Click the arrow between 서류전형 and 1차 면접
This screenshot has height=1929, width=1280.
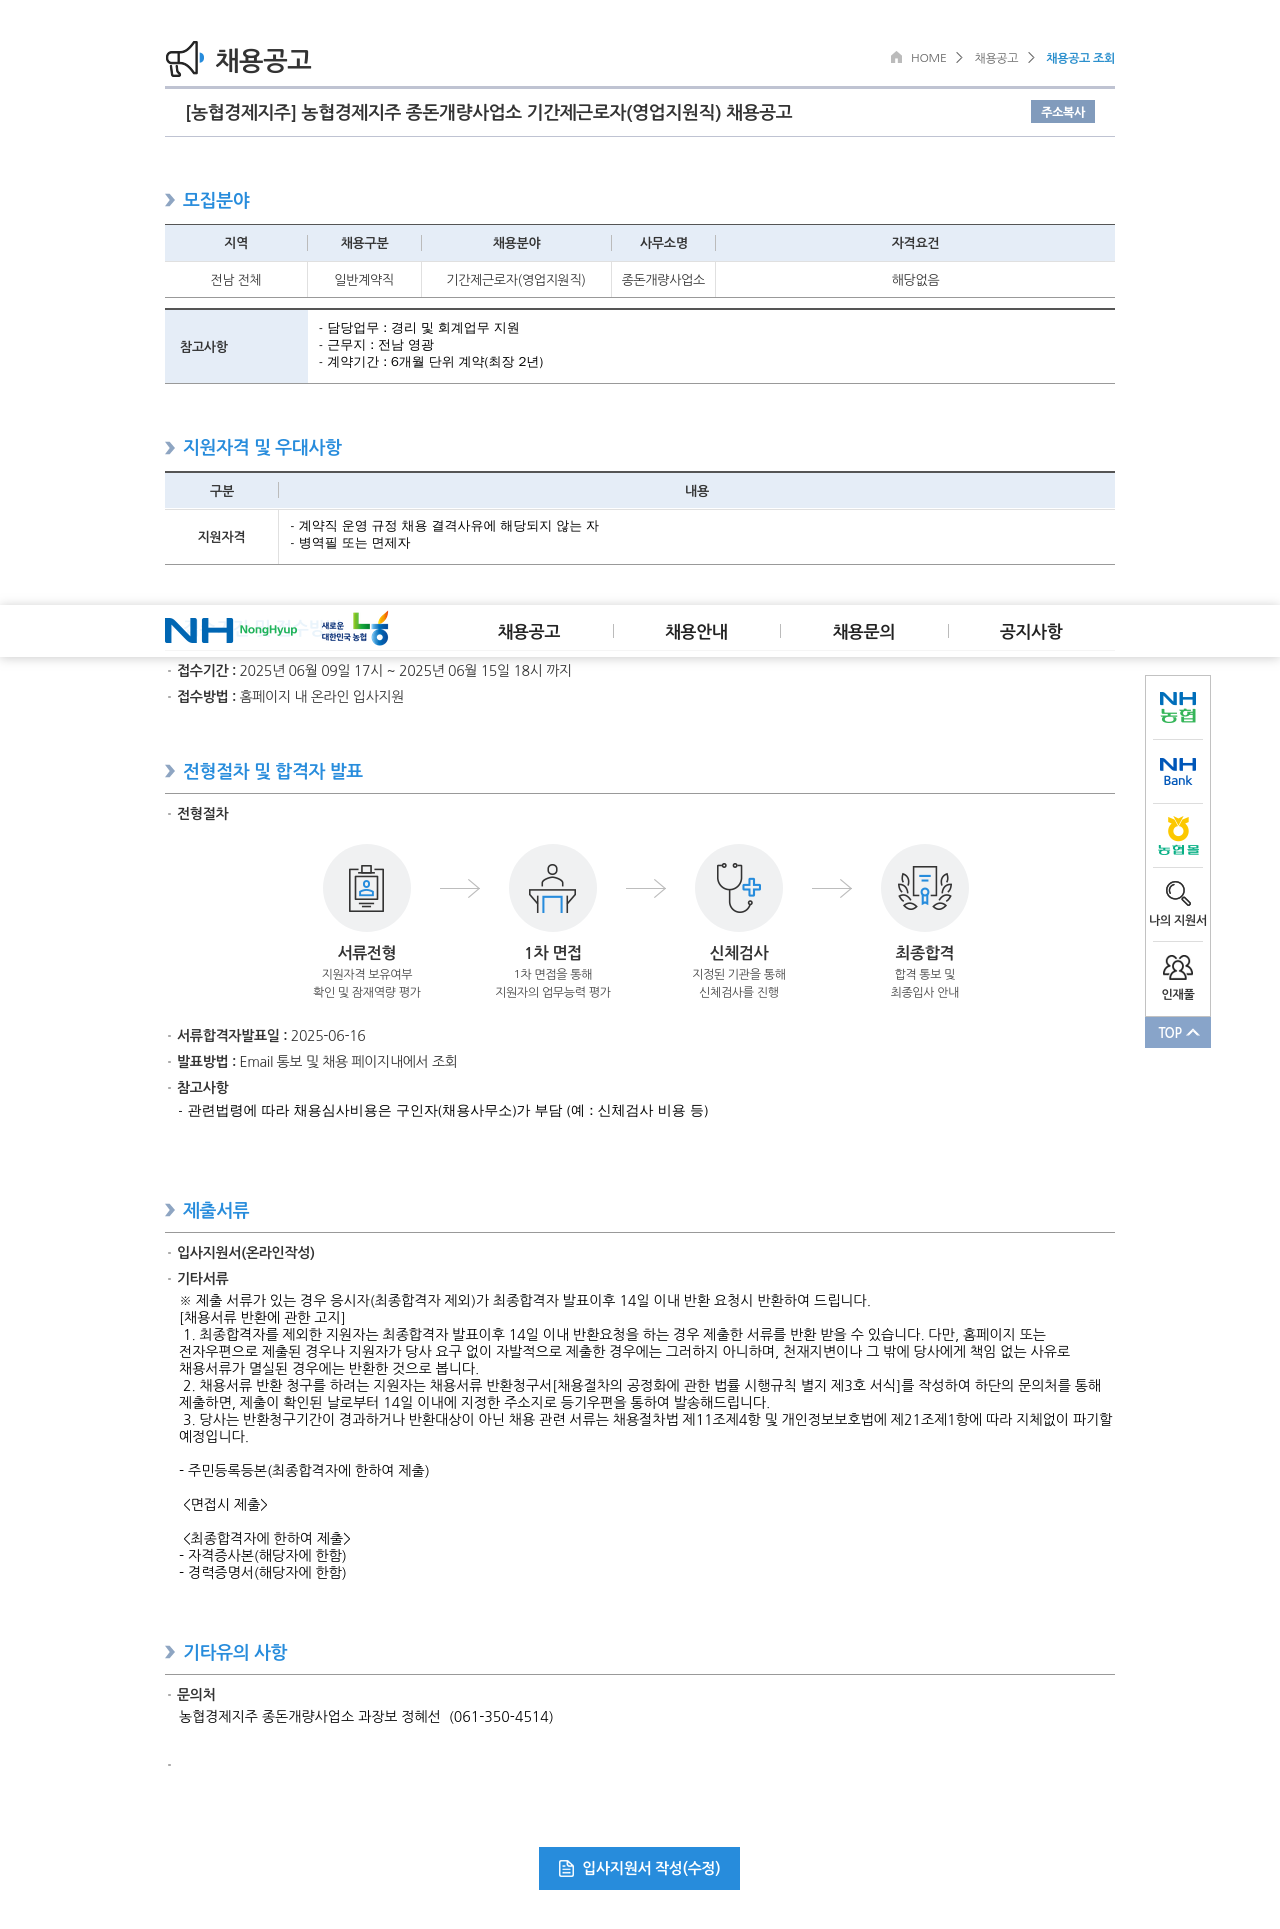[460, 888]
